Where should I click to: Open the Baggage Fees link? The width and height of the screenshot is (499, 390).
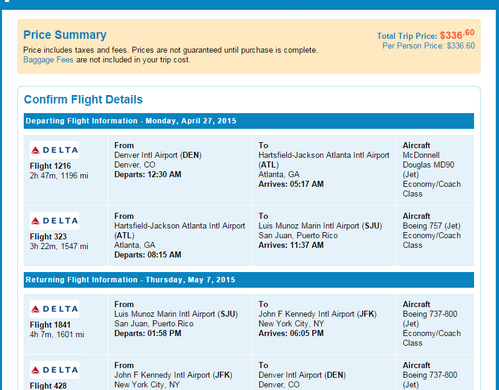coord(48,60)
